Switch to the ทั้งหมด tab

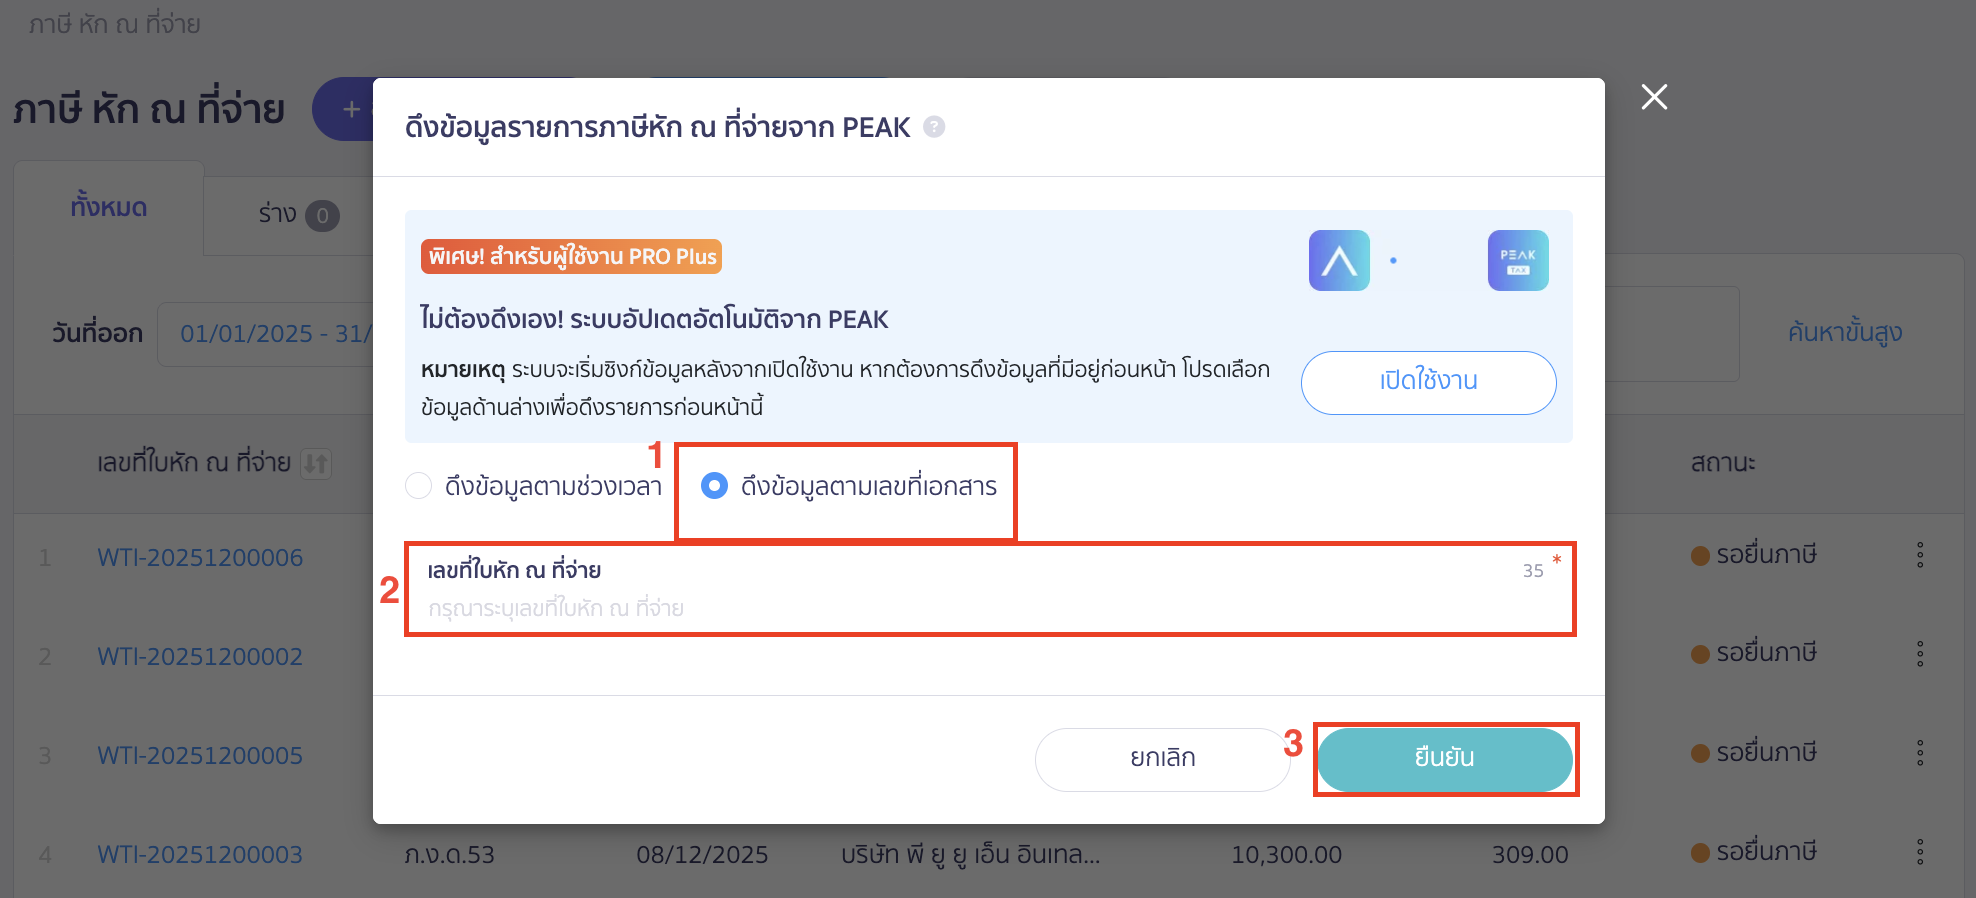point(109,208)
